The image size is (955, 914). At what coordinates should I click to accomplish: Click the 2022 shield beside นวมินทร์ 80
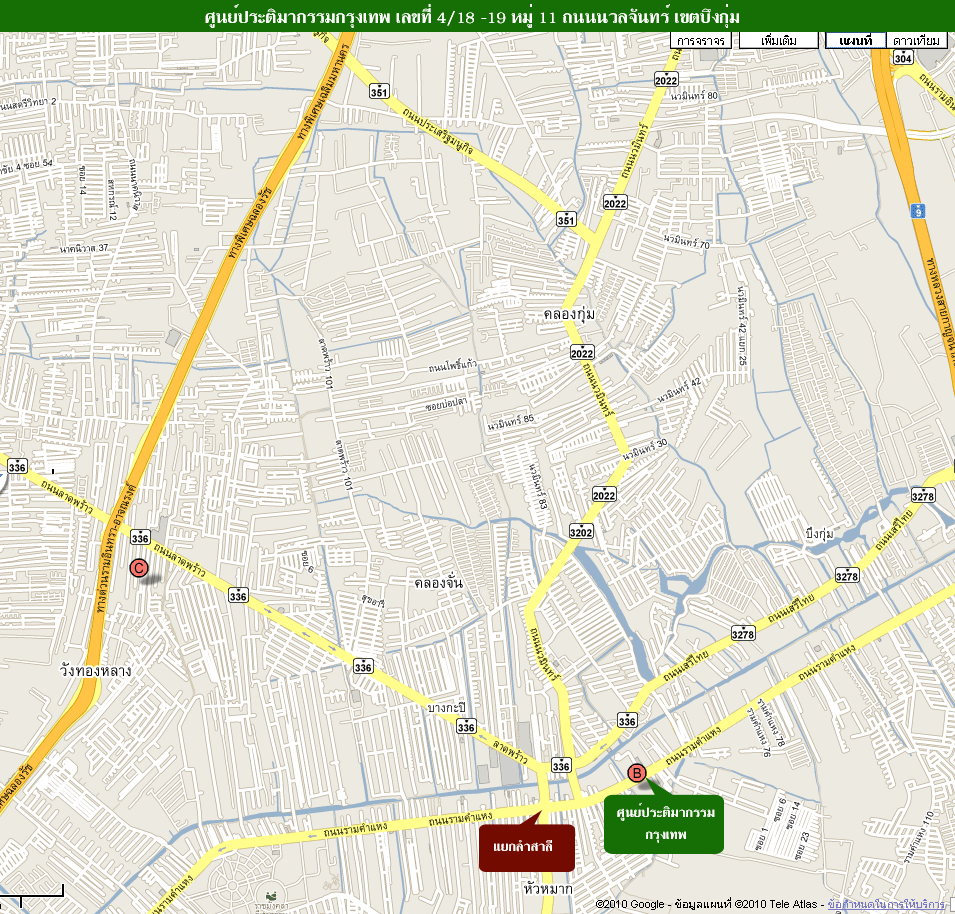tap(666, 80)
